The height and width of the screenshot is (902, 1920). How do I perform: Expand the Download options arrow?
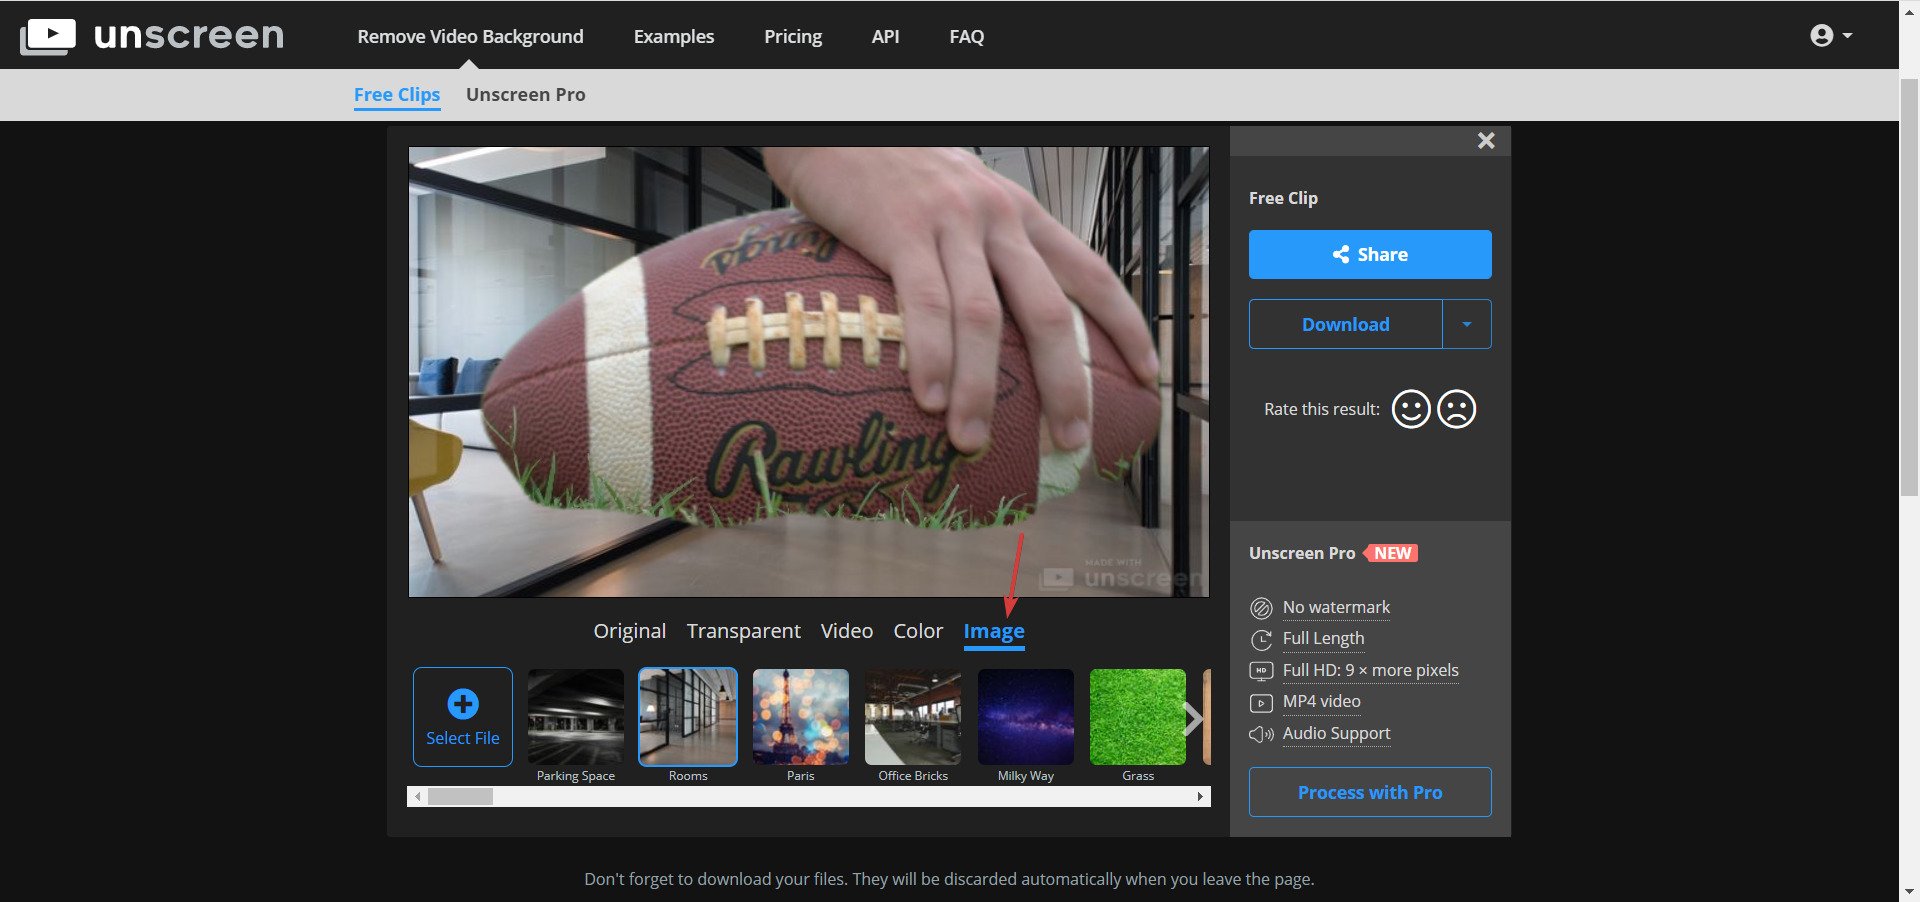[x=1467, y=324]
